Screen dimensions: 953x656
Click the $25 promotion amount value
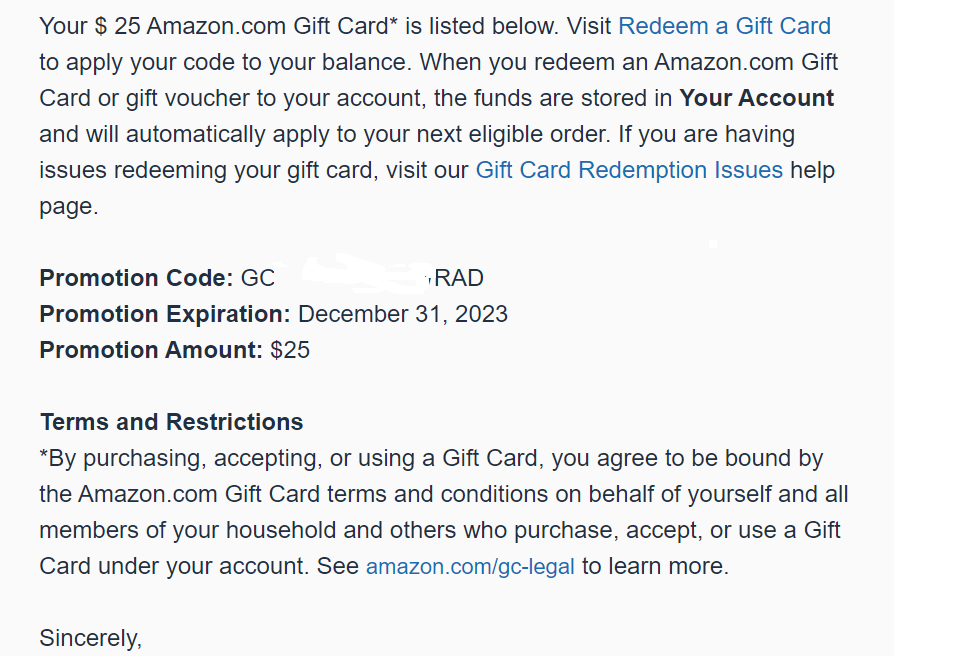pos(290,350)
